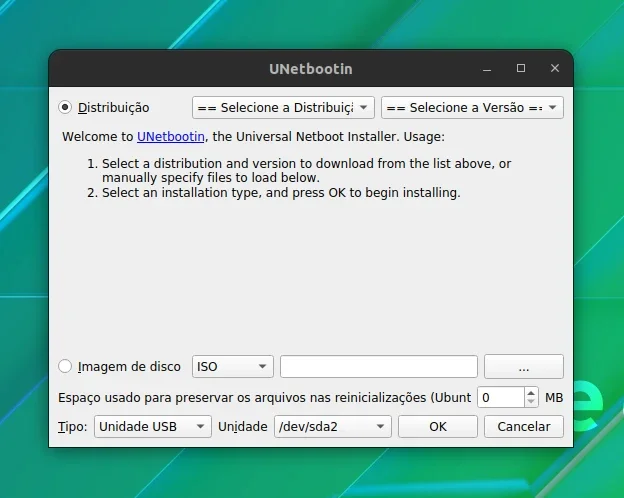Click the Cancelar button
The width and height of the screenshot is (624, 498).
(524, 427)
